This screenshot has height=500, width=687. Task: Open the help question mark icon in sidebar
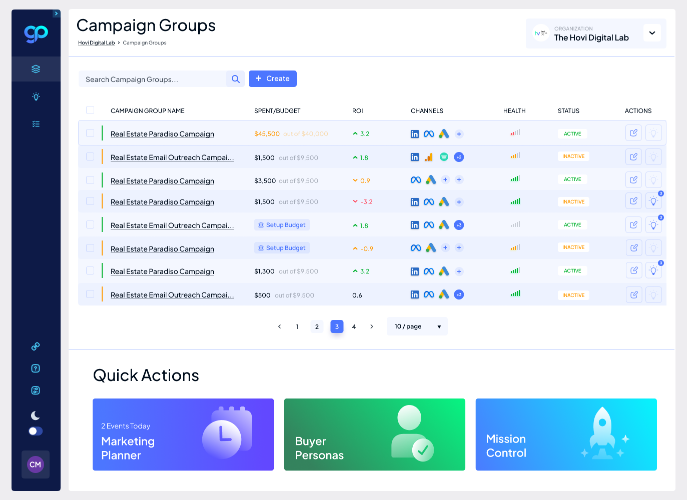(x=36, y=369)
